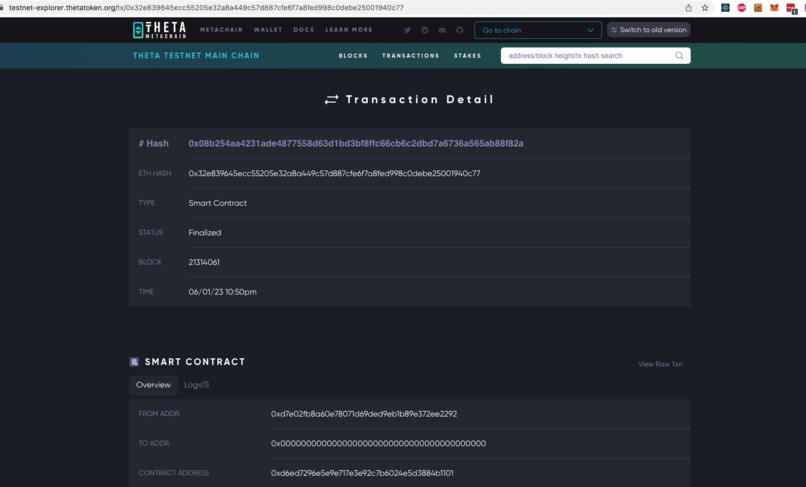
Task: Click the transaction hash 0x08b254aa… value
Action: click(x=356, y=143)
